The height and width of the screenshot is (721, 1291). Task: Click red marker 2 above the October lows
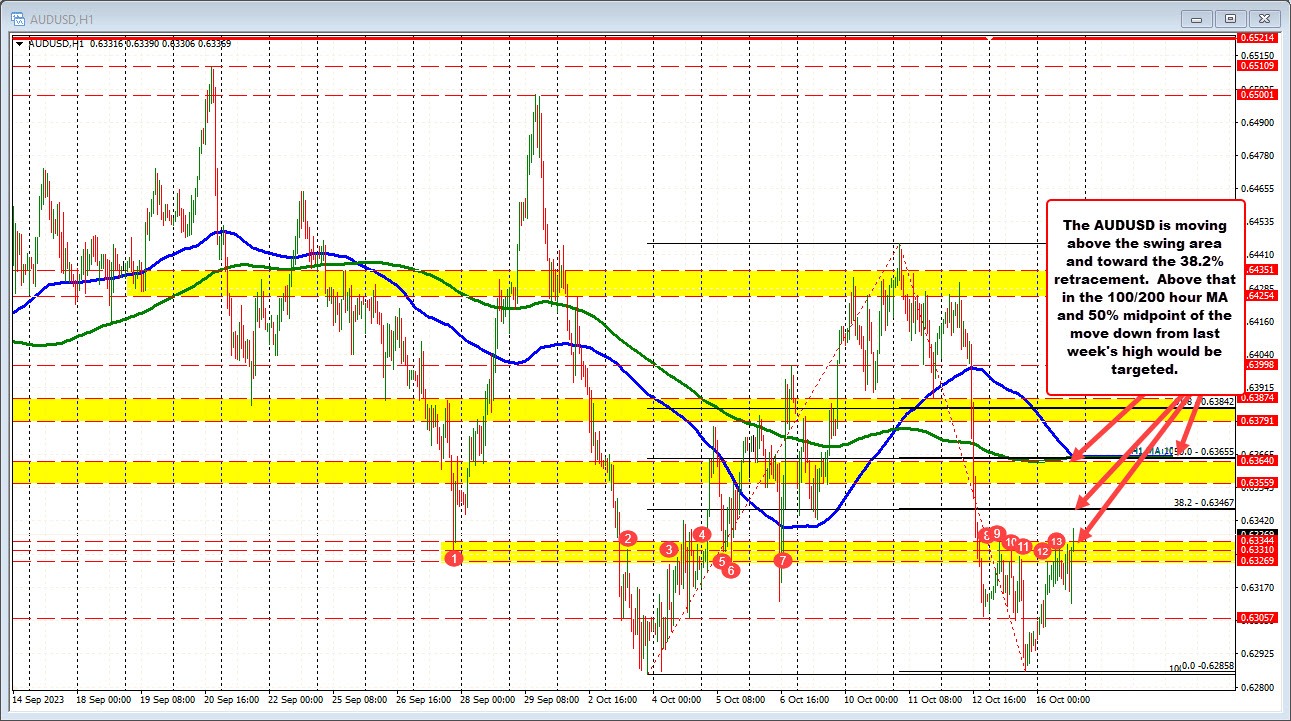click(627, 538)
